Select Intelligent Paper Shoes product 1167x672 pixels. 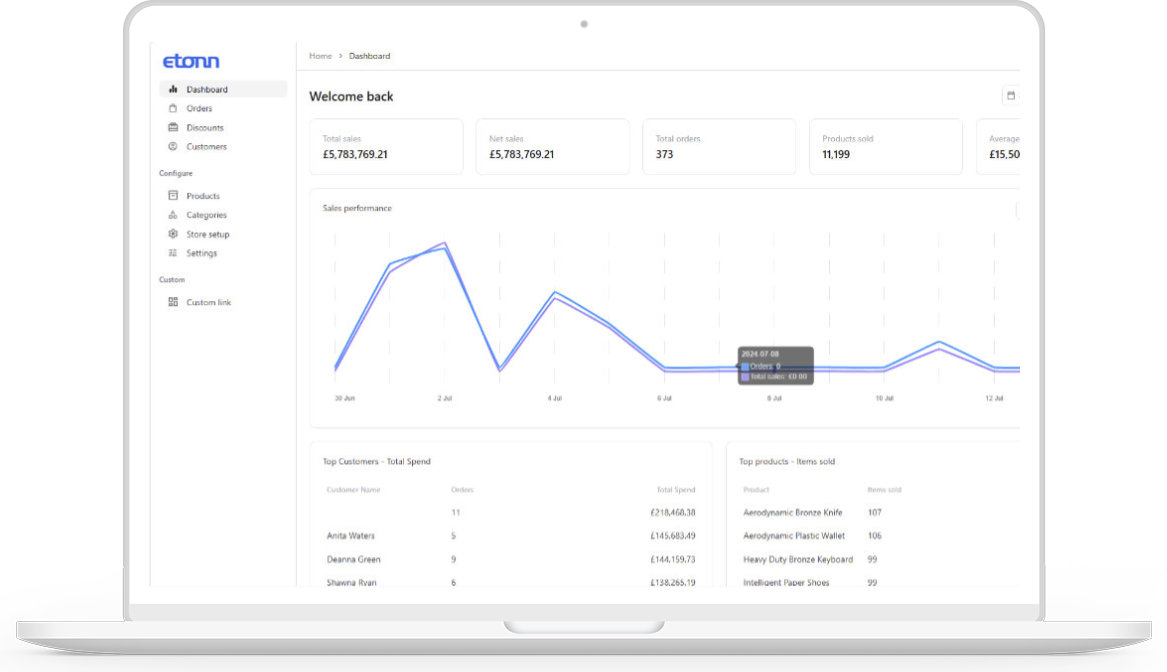[786, 583]
